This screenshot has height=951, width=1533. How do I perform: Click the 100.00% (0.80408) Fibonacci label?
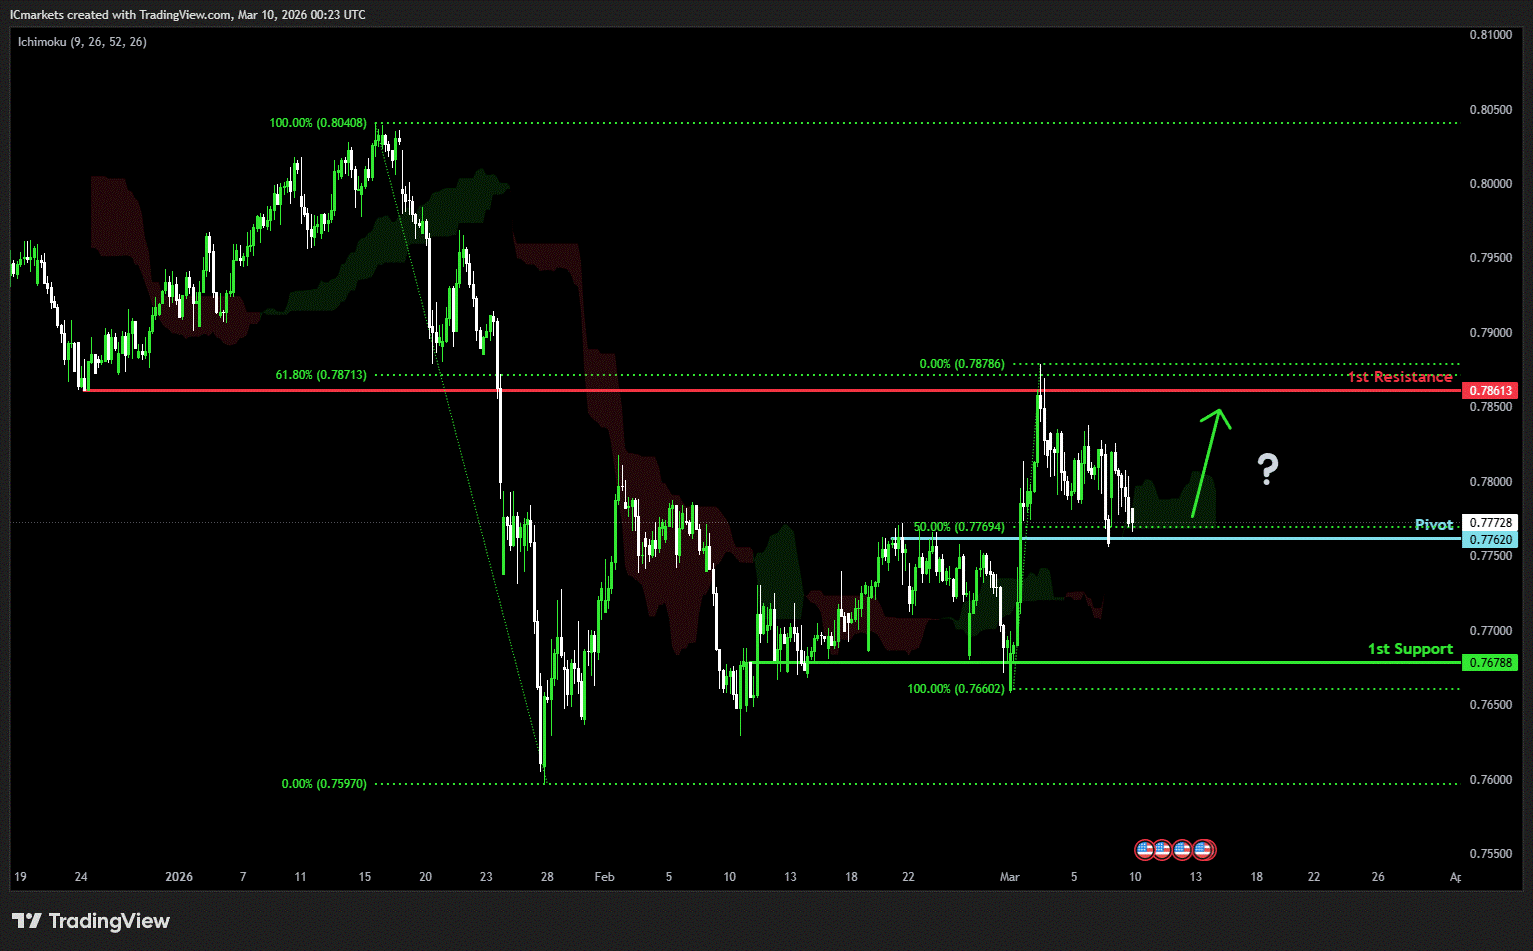[318, 123]
